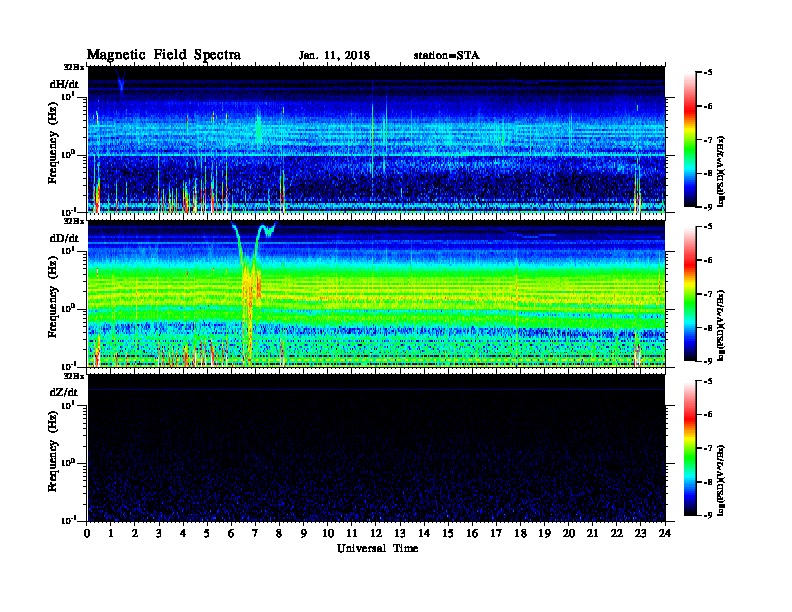Click the -5 label on dZ/dt color scale
792x612 pixels.
pos(708,381)
